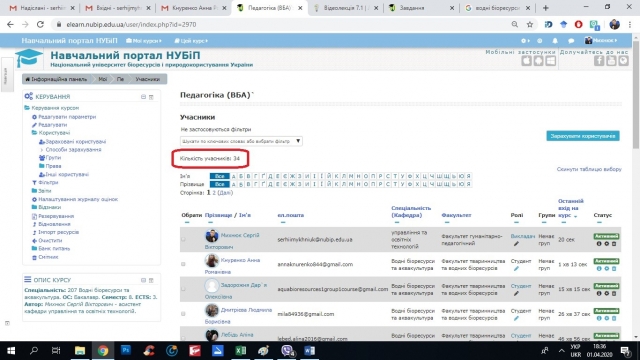The image size is (640, 360).
Task: Switch to the Завдання browser tab
Action: (x=421, y=8)
